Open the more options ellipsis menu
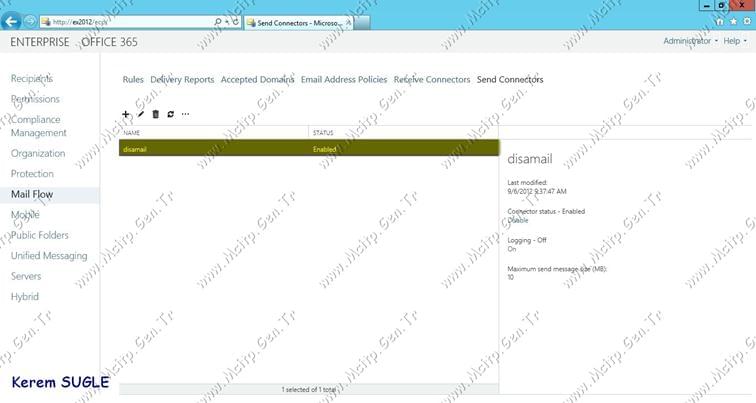This screenshot has width=756, height=403. [x=186, y=114]
